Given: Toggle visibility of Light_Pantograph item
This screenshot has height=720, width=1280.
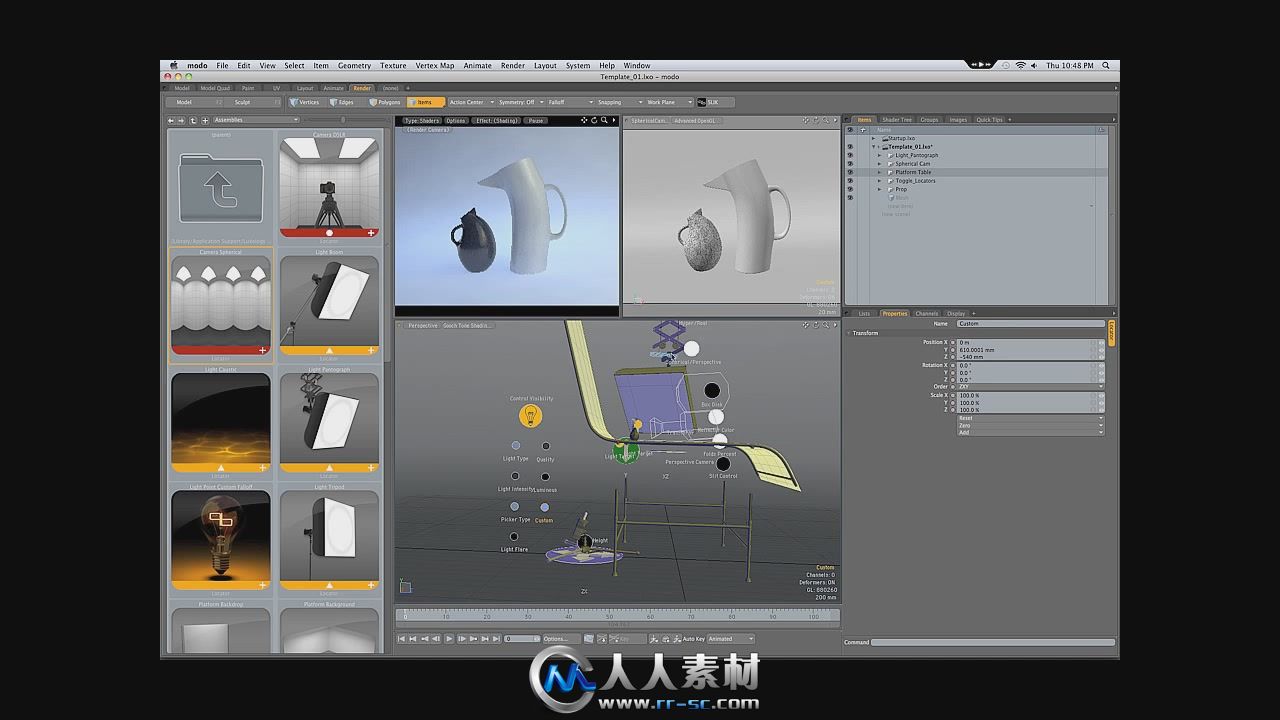Looking at the screenshot, I should click(850, 155).
